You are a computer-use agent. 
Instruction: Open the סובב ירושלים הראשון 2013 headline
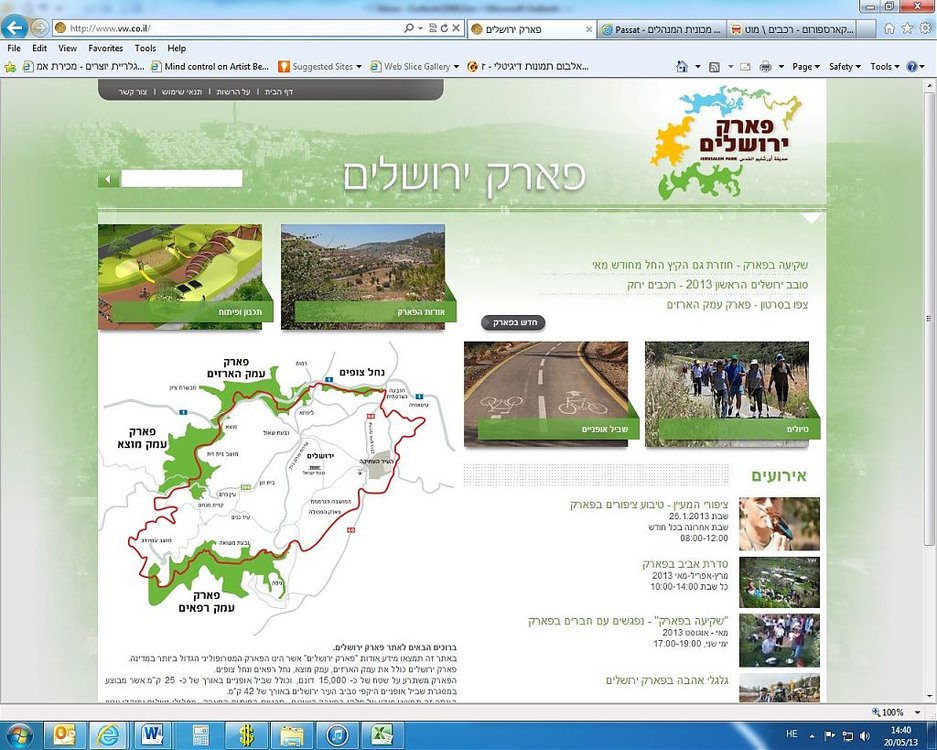point(718,284)
